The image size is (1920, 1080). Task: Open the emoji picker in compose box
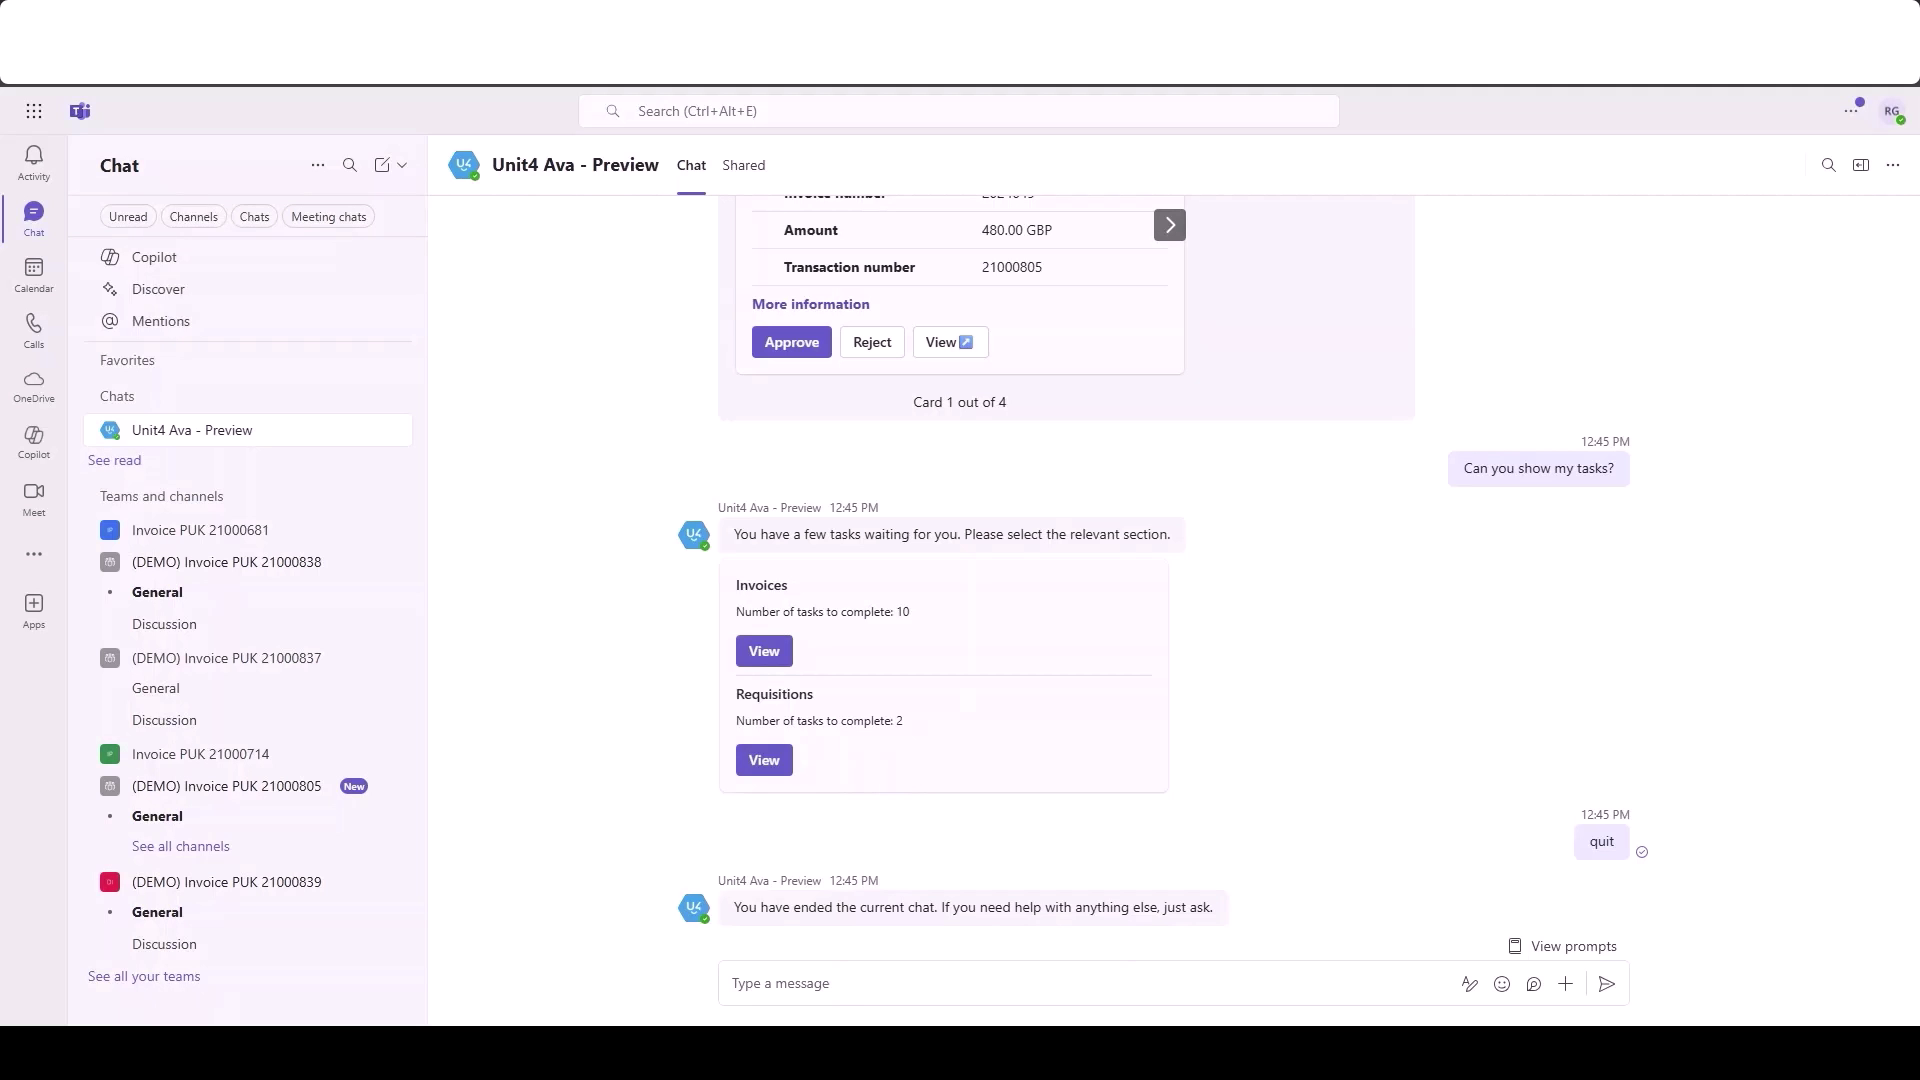[1501, 984]
